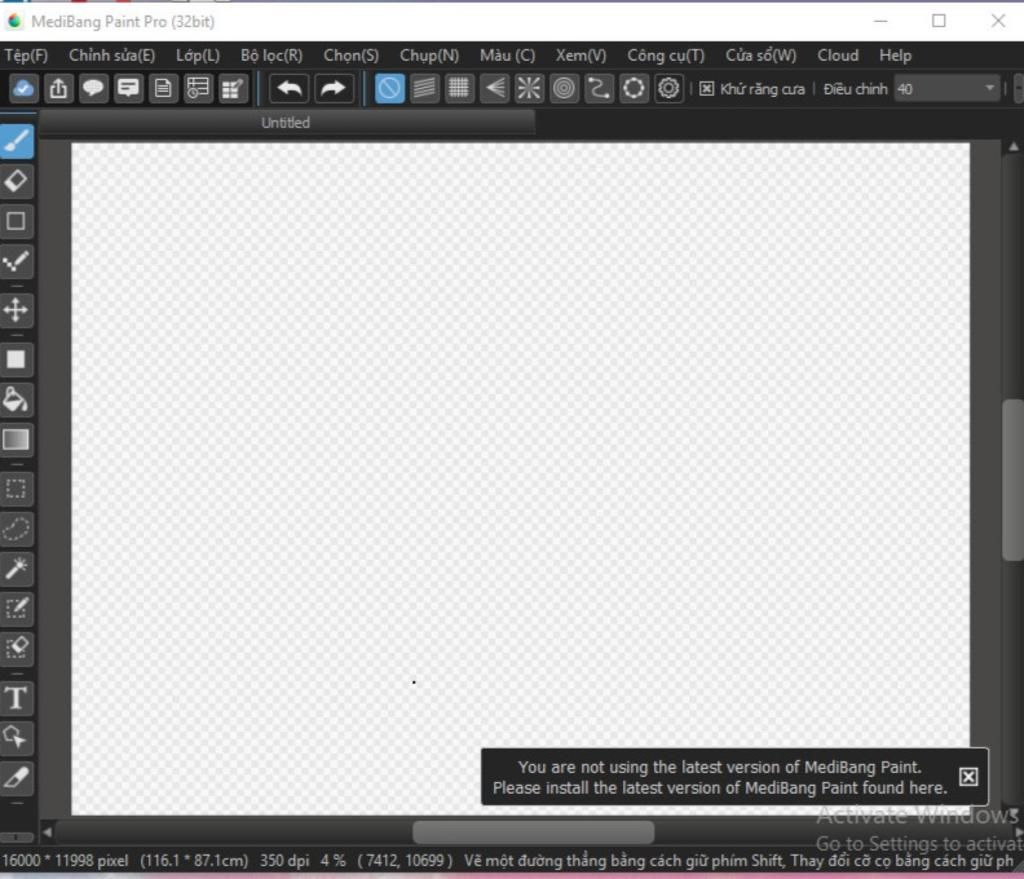Close the update notification popup
1024x879 pixels.
click(x=968, y=776)
